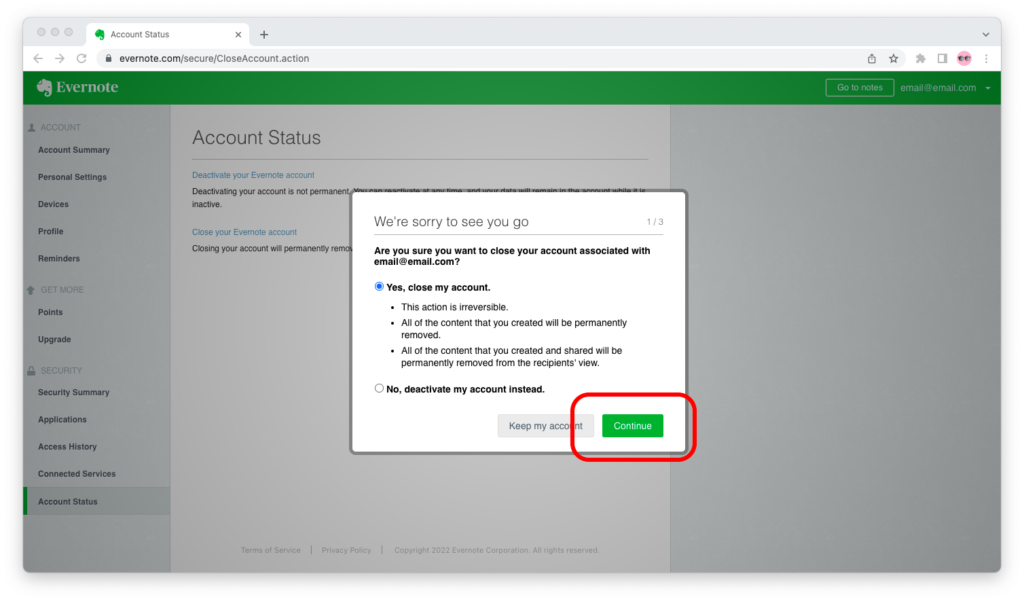This screenshot has width=1024, height=601.
Task: Click the copyright 2022 Evernote Corporation text
Action: click(x=496, y=550)
